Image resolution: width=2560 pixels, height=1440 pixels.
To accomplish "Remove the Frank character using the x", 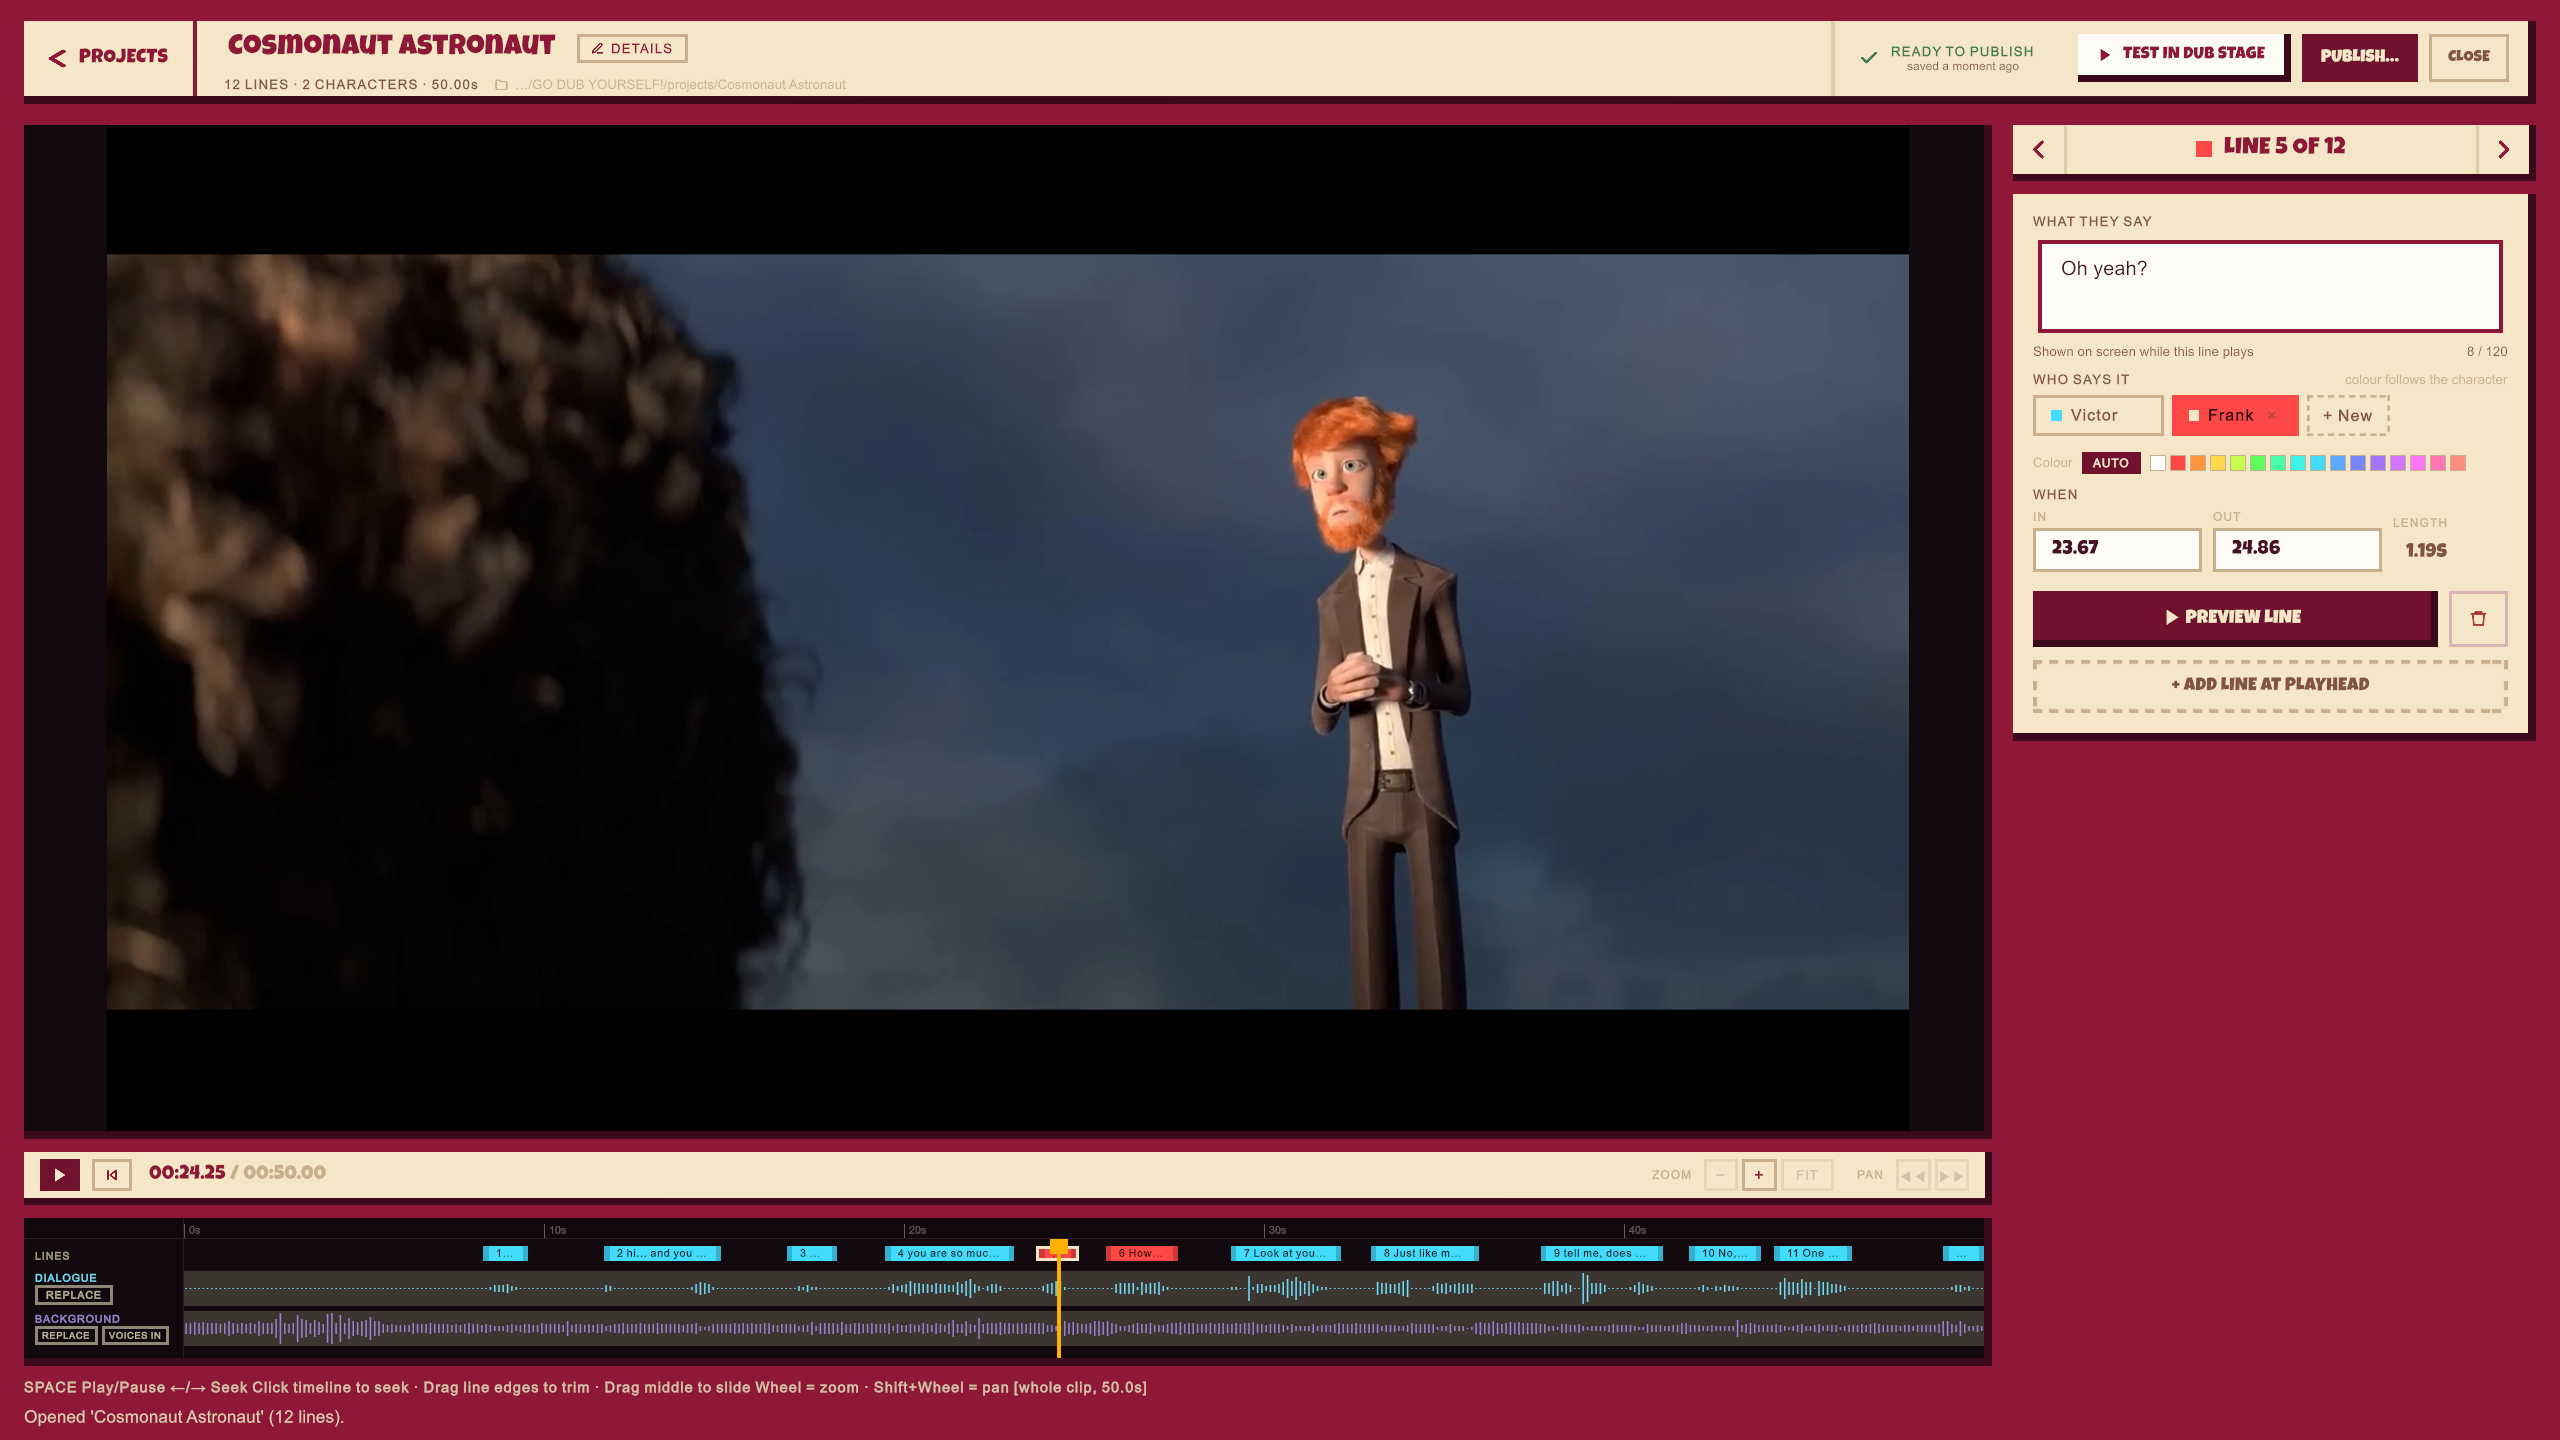I will (x=2272, y=416).
